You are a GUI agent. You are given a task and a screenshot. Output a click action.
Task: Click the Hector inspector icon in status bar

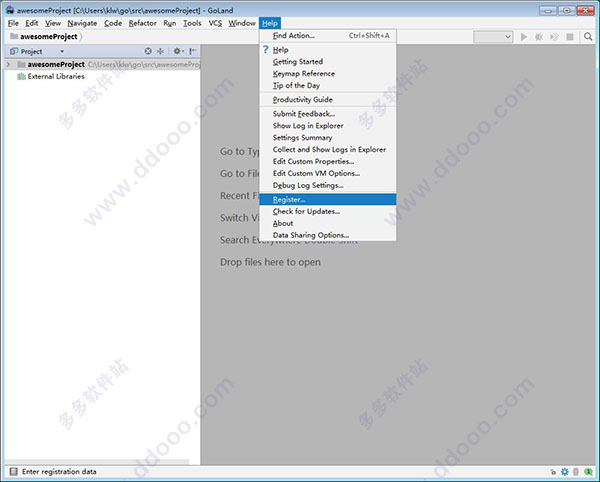576,472
